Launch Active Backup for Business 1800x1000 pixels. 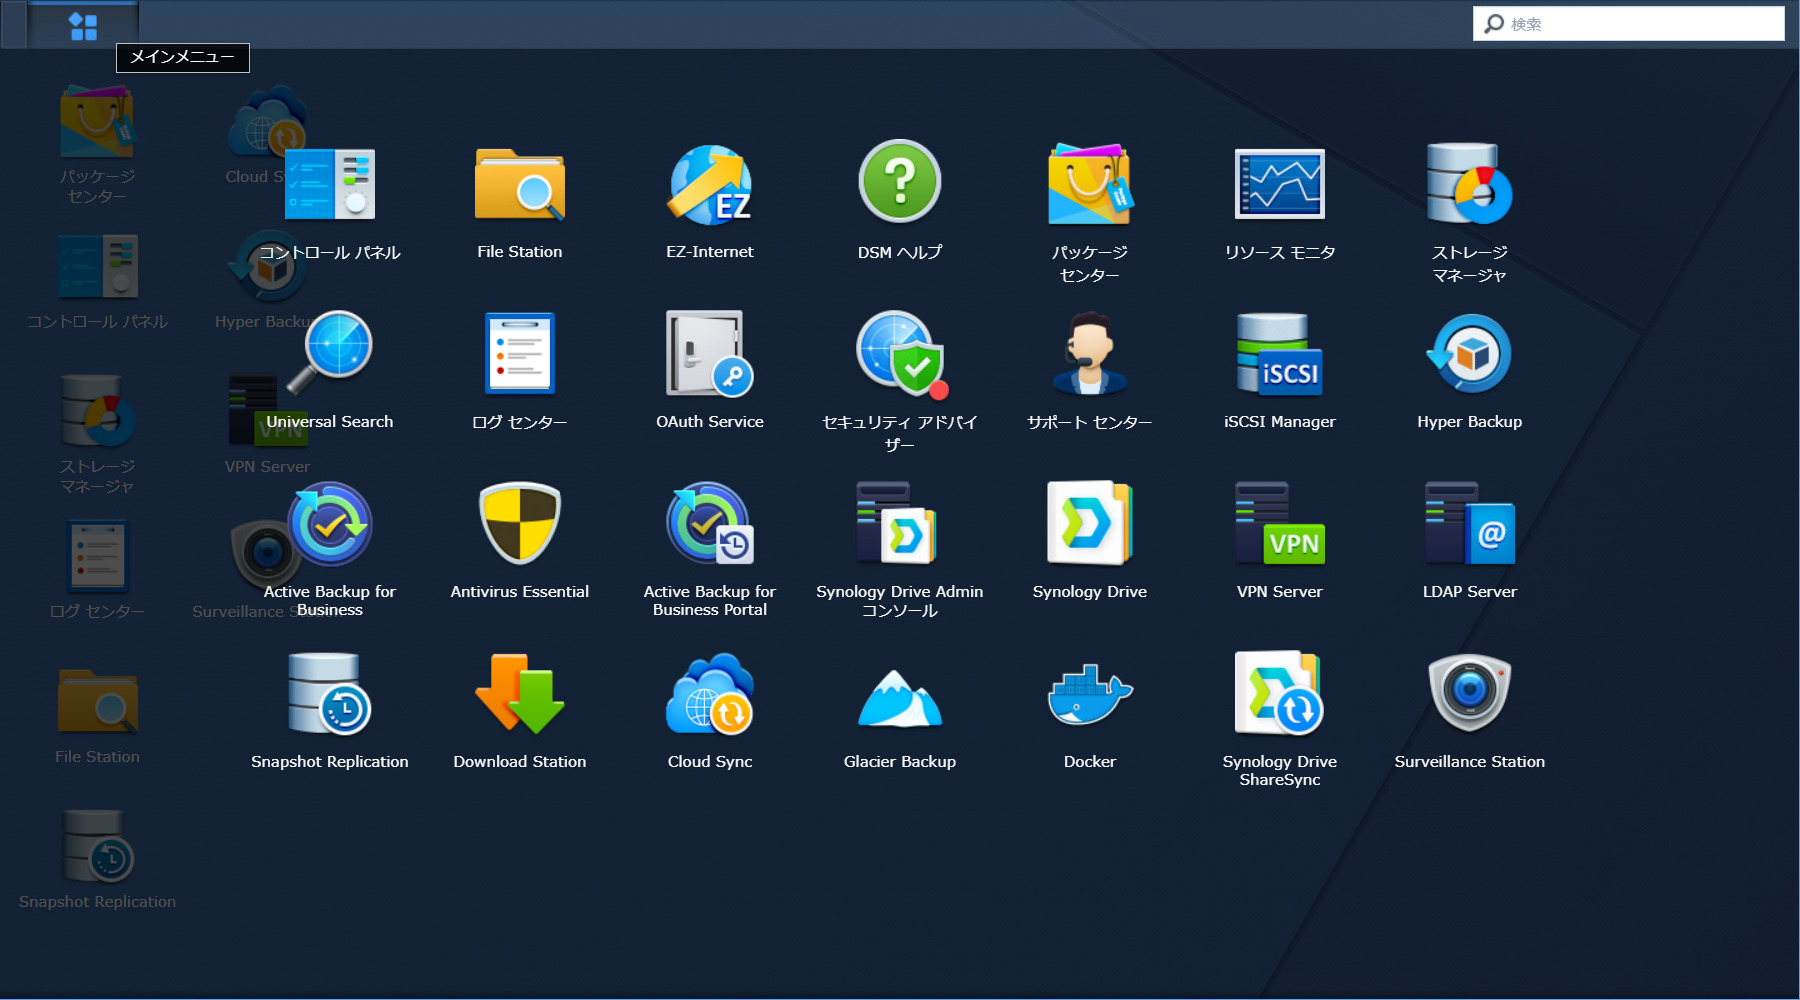[x=330, y=550]
